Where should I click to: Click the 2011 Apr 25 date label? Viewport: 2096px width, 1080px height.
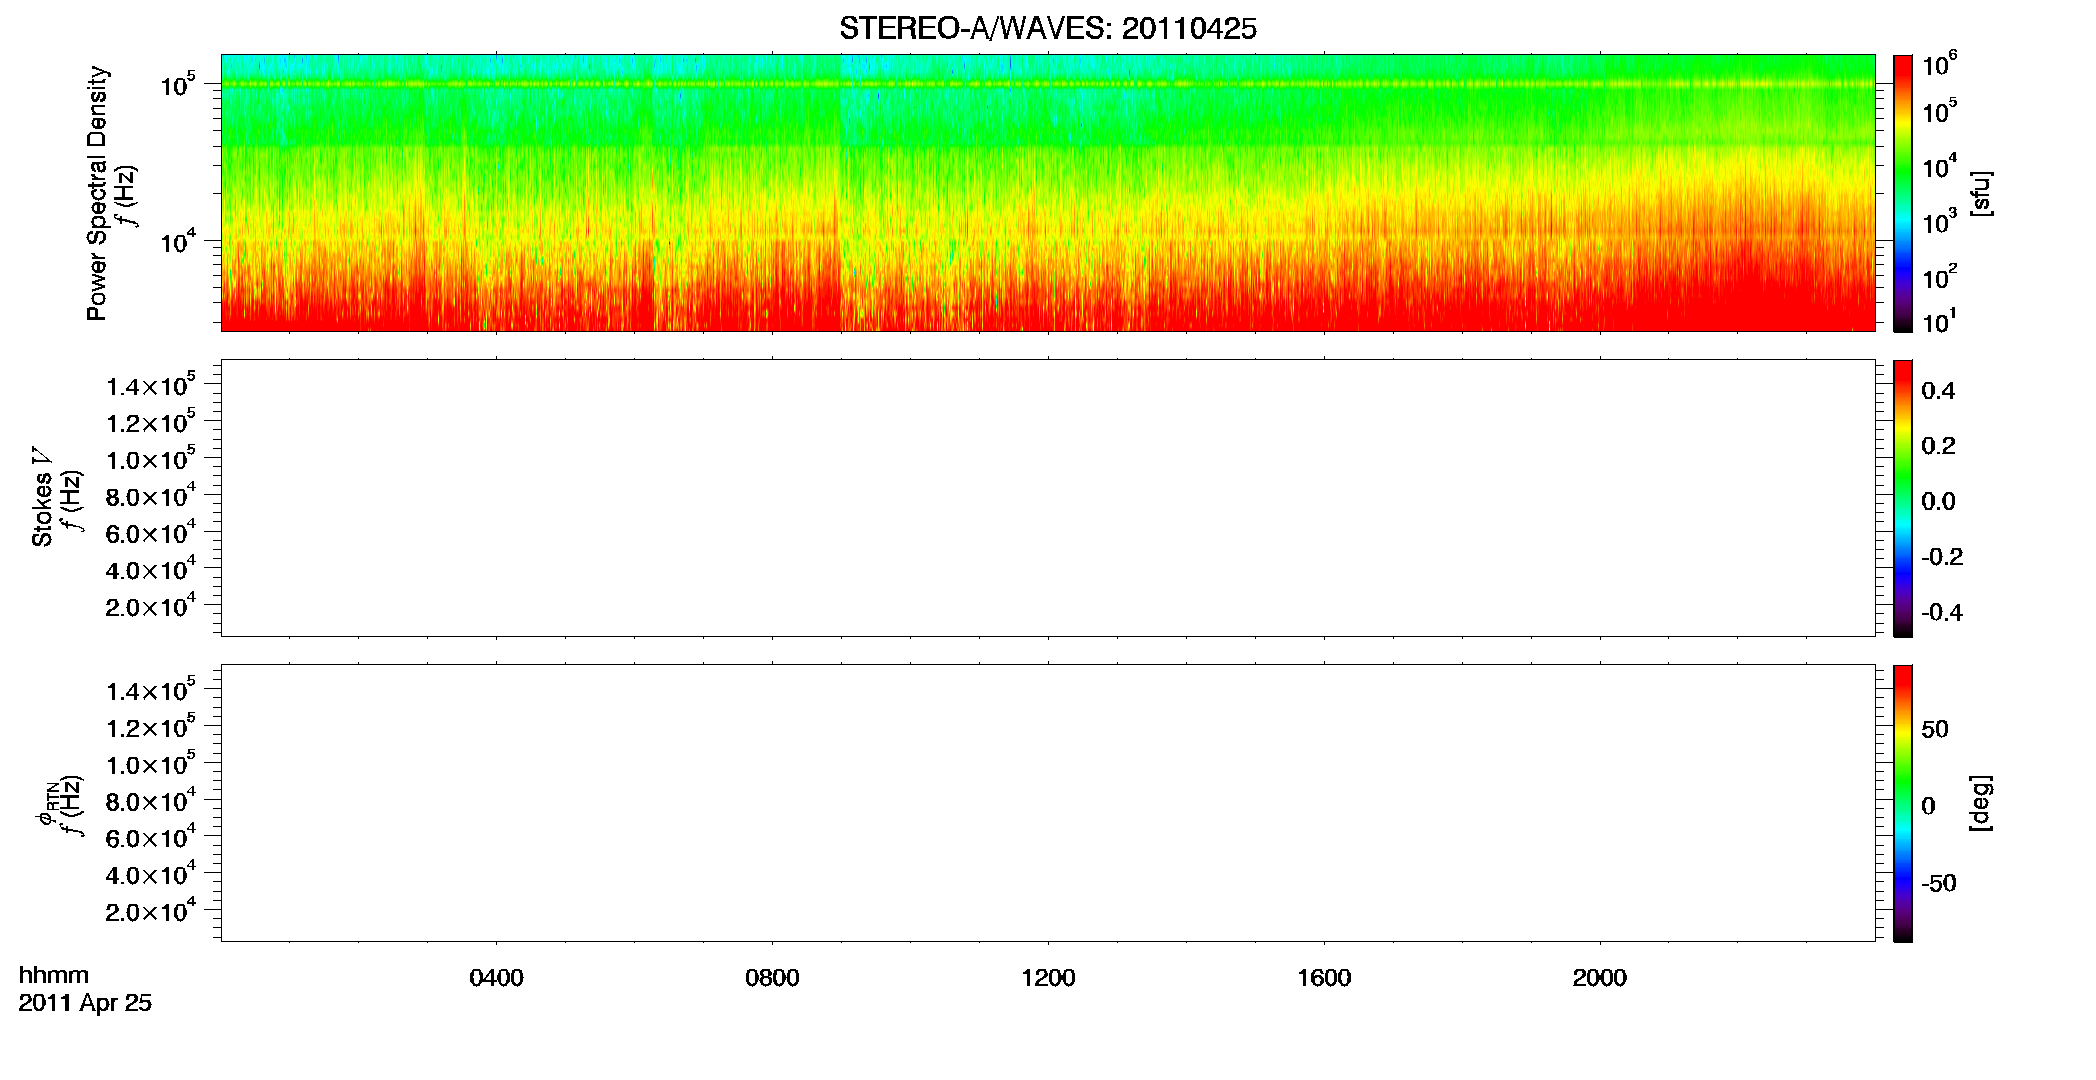[x=85, y=1003]
